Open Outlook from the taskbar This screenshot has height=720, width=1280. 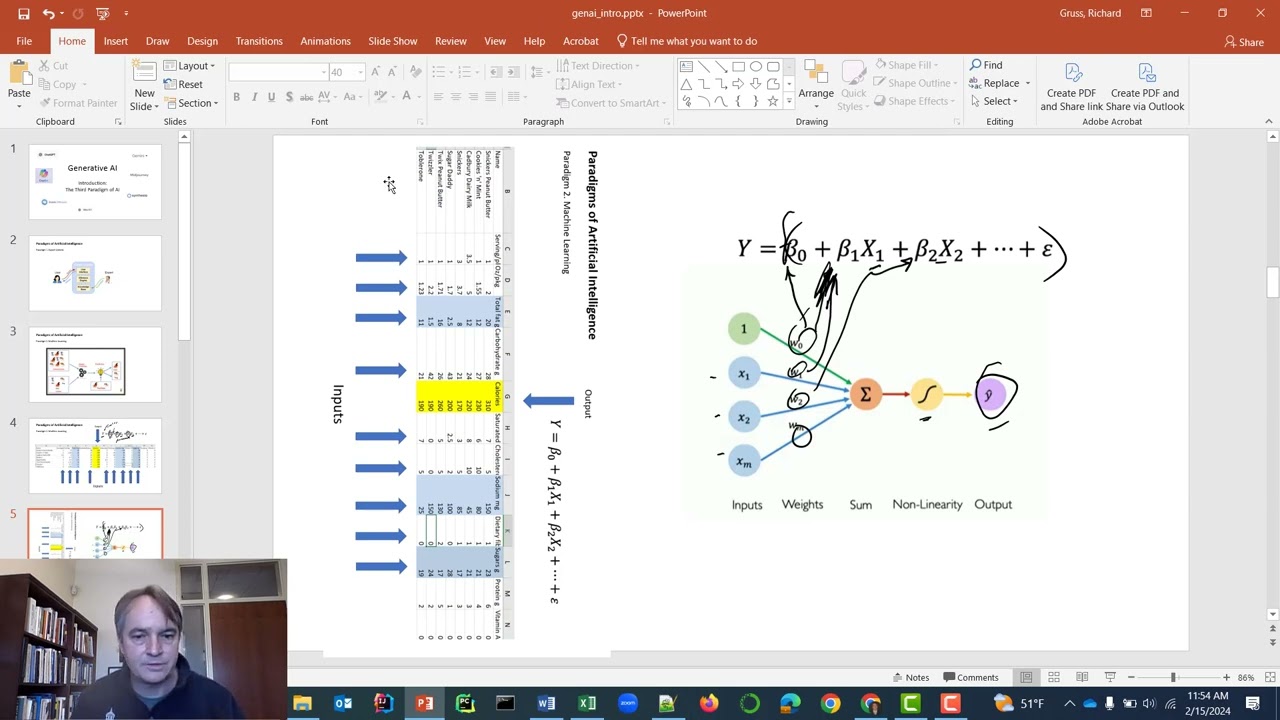pyautogui.click(x=343, y=704)
